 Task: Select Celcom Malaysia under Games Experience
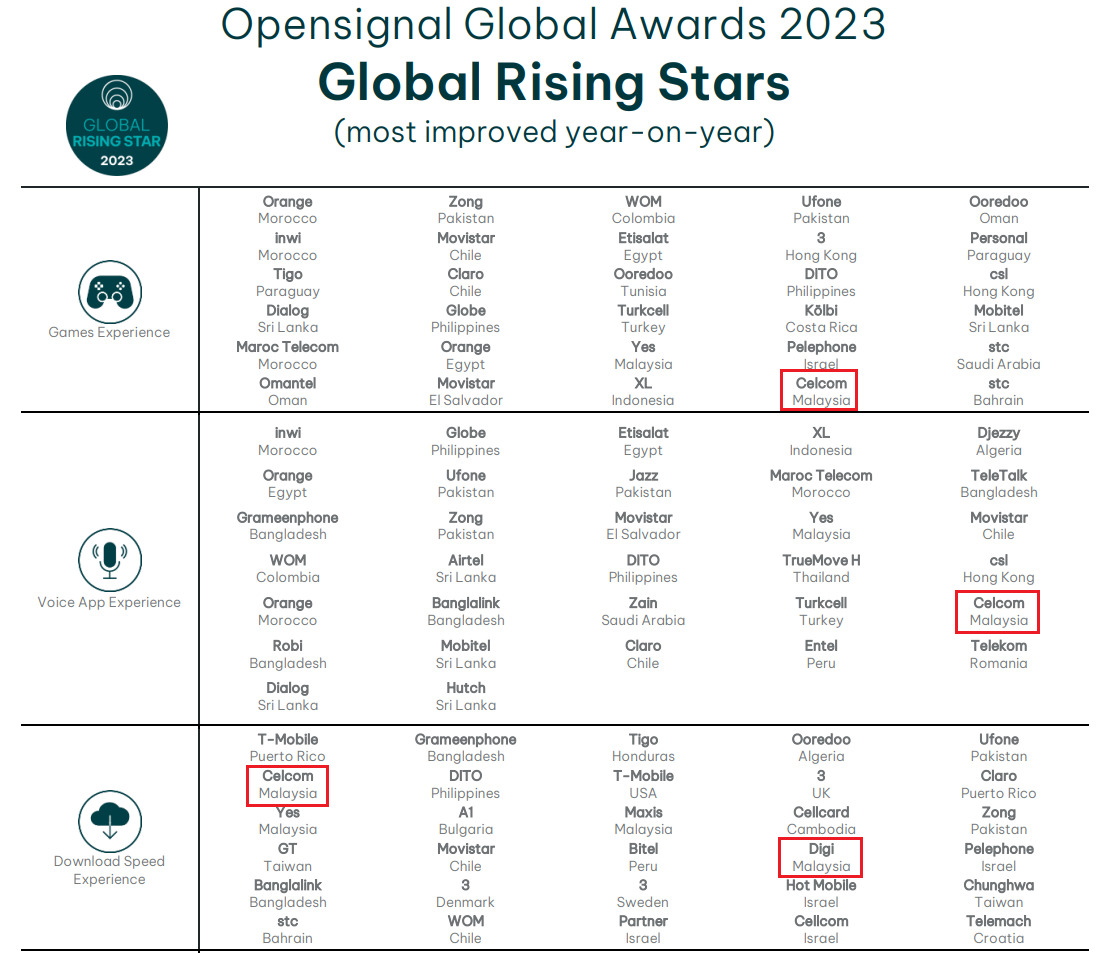tap(820, 391)
